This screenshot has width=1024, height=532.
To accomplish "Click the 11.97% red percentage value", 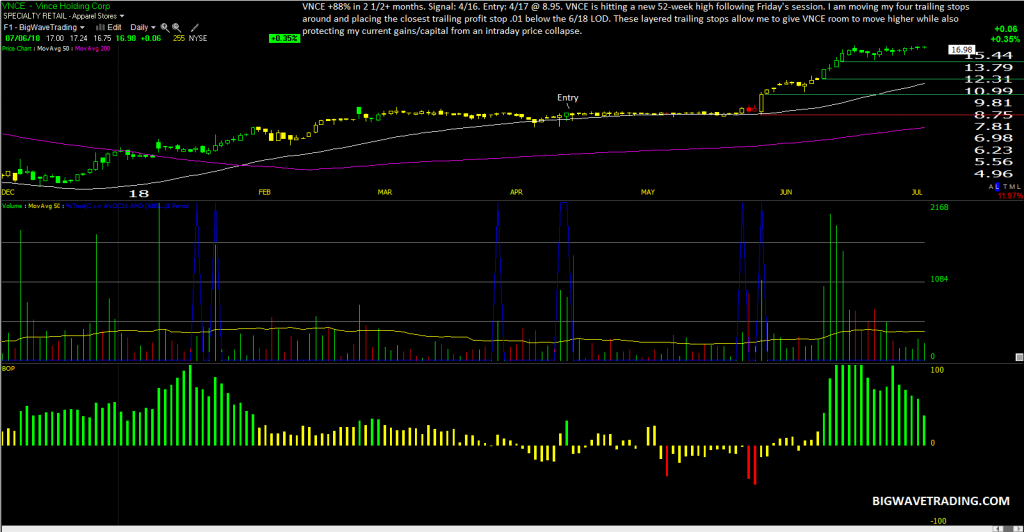I will pyautogui.click(x=1010, y=196).
